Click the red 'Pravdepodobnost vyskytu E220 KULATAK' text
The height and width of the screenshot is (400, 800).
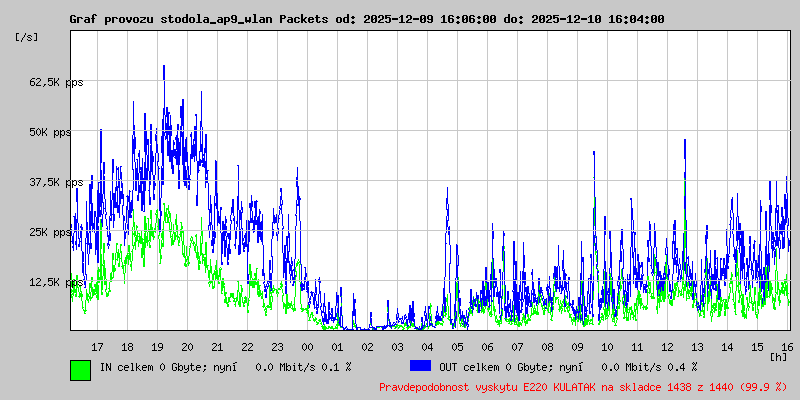click(486, 387)
